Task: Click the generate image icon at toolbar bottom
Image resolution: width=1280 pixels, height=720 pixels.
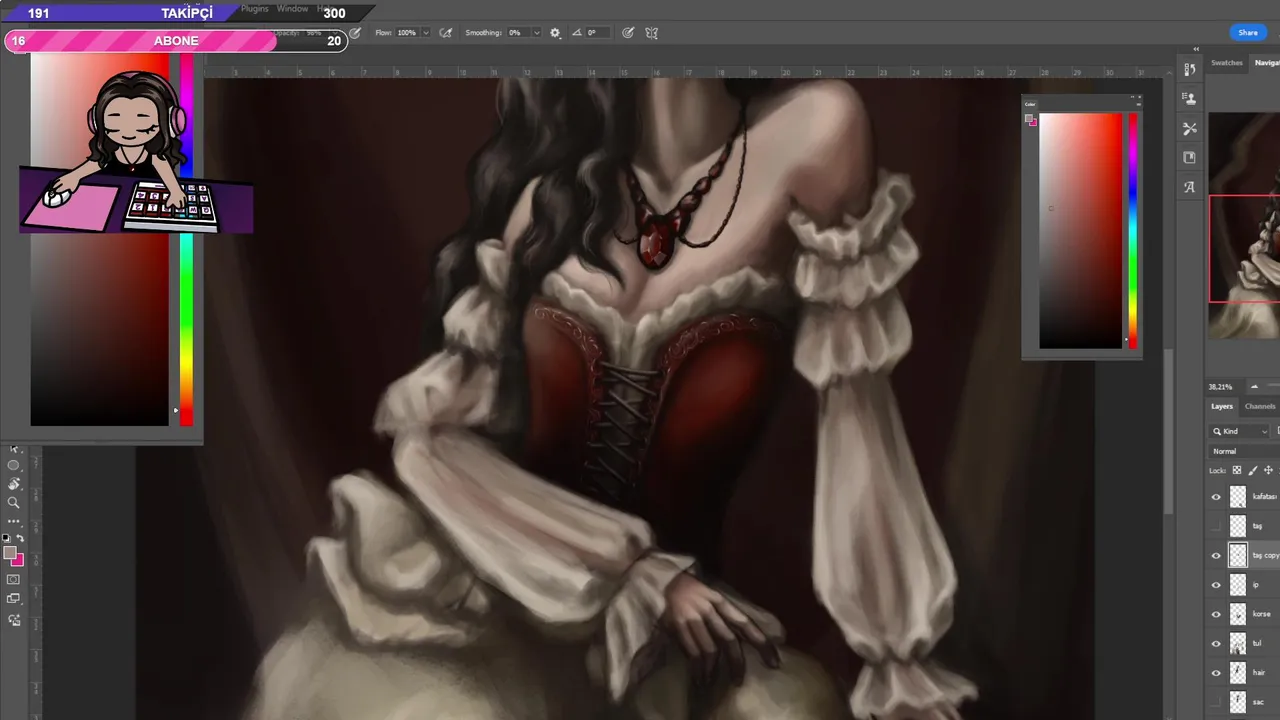Action: coord(13,620)
